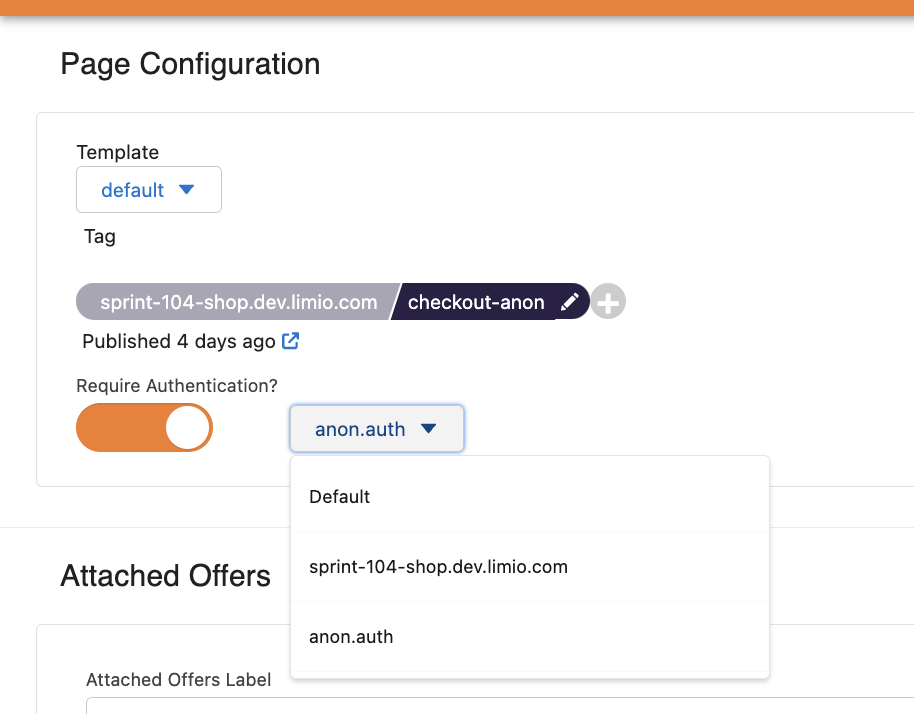This screenshot has height=714, width=914.
Task: Click the Require Authentication? label
Action: pos(176,385)
